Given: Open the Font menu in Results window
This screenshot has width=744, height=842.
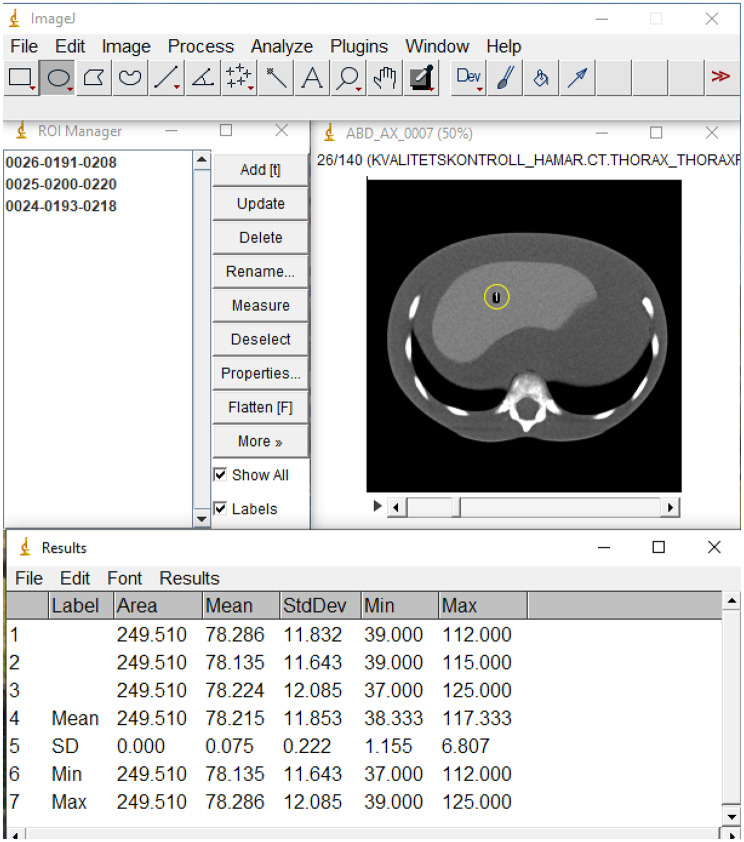Looking at the screenshot, I should coord(125,578).
